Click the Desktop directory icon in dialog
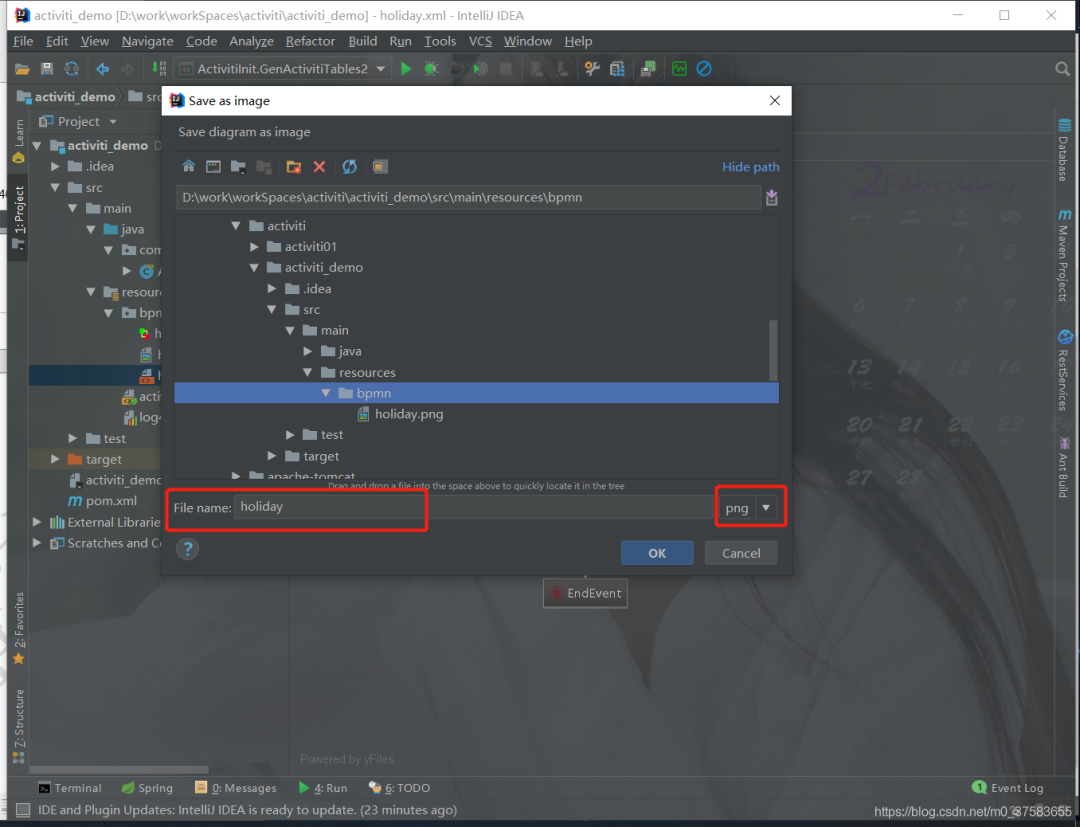The height and width of the screenshot is (827, 1080). pos(214,167)
